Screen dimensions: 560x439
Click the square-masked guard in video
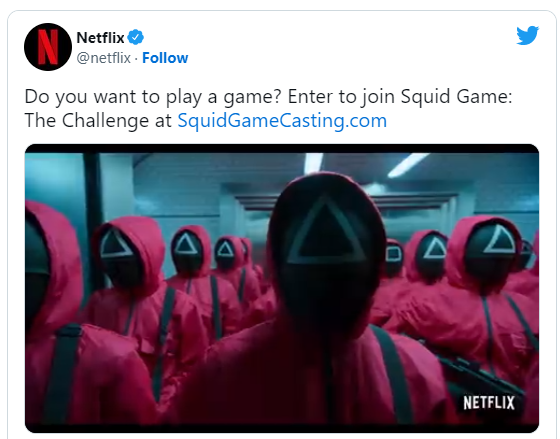coord(393,256)
